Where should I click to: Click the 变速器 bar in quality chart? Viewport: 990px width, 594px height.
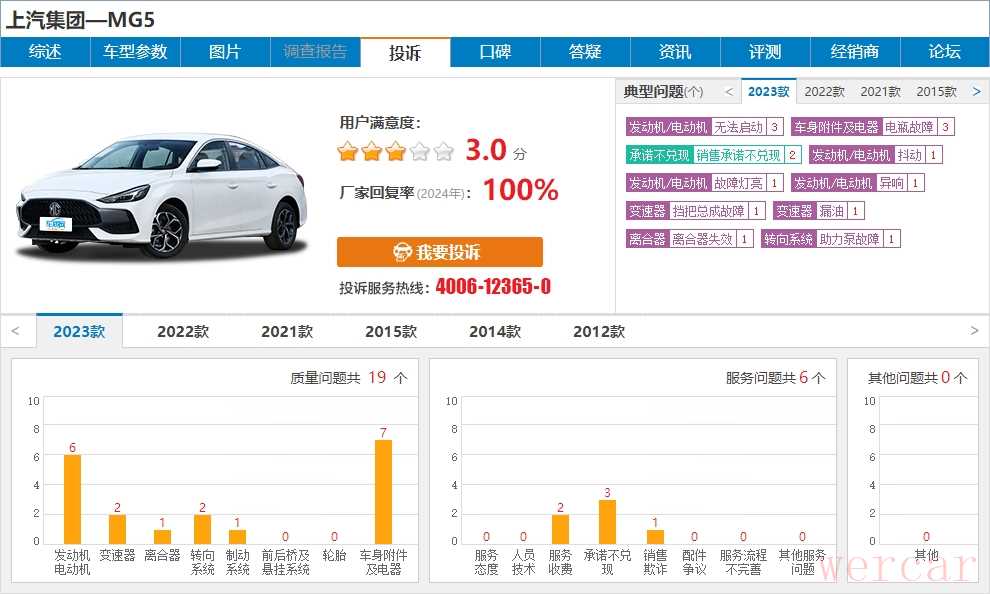(x=117, y=529)
